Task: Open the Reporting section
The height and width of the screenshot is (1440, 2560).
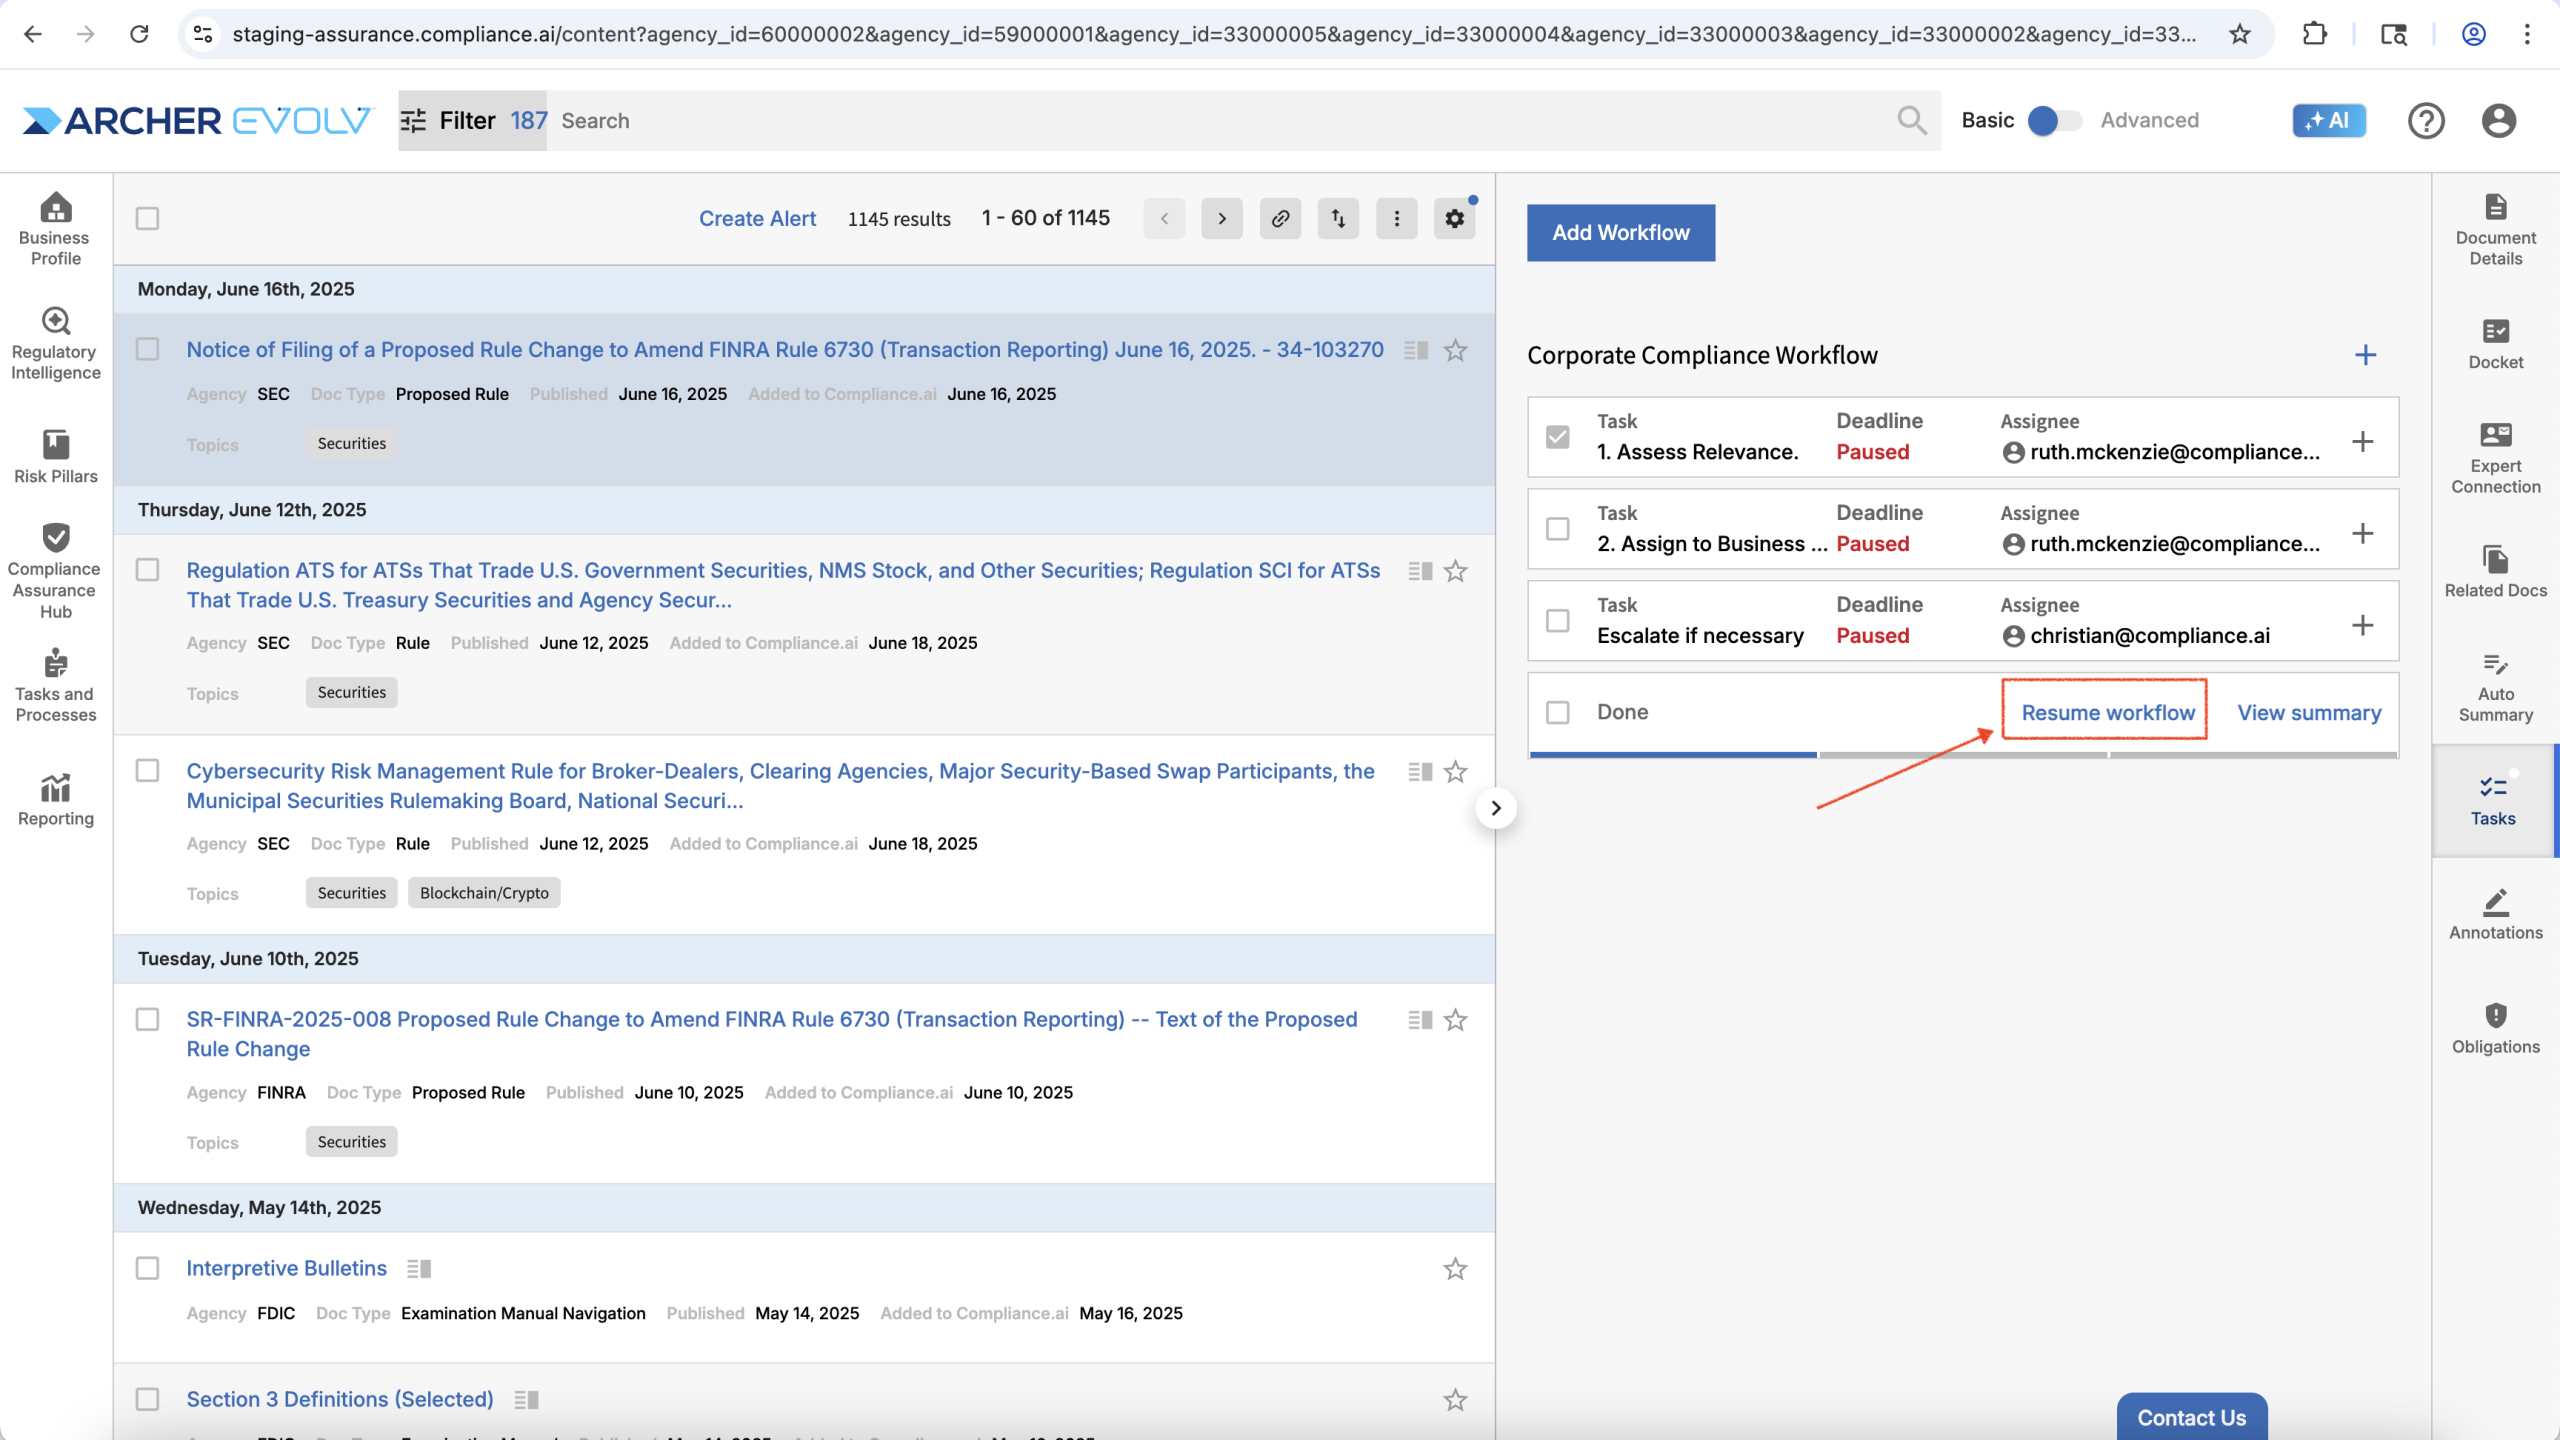Action: click(55, 799)
